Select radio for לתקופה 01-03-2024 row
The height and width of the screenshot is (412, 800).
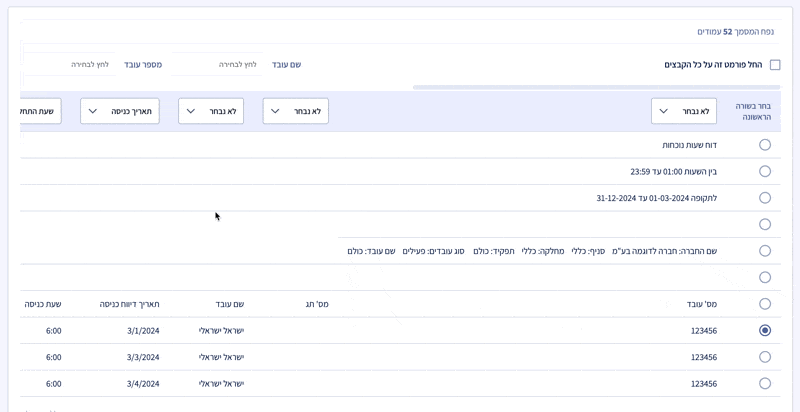point(765,198)
